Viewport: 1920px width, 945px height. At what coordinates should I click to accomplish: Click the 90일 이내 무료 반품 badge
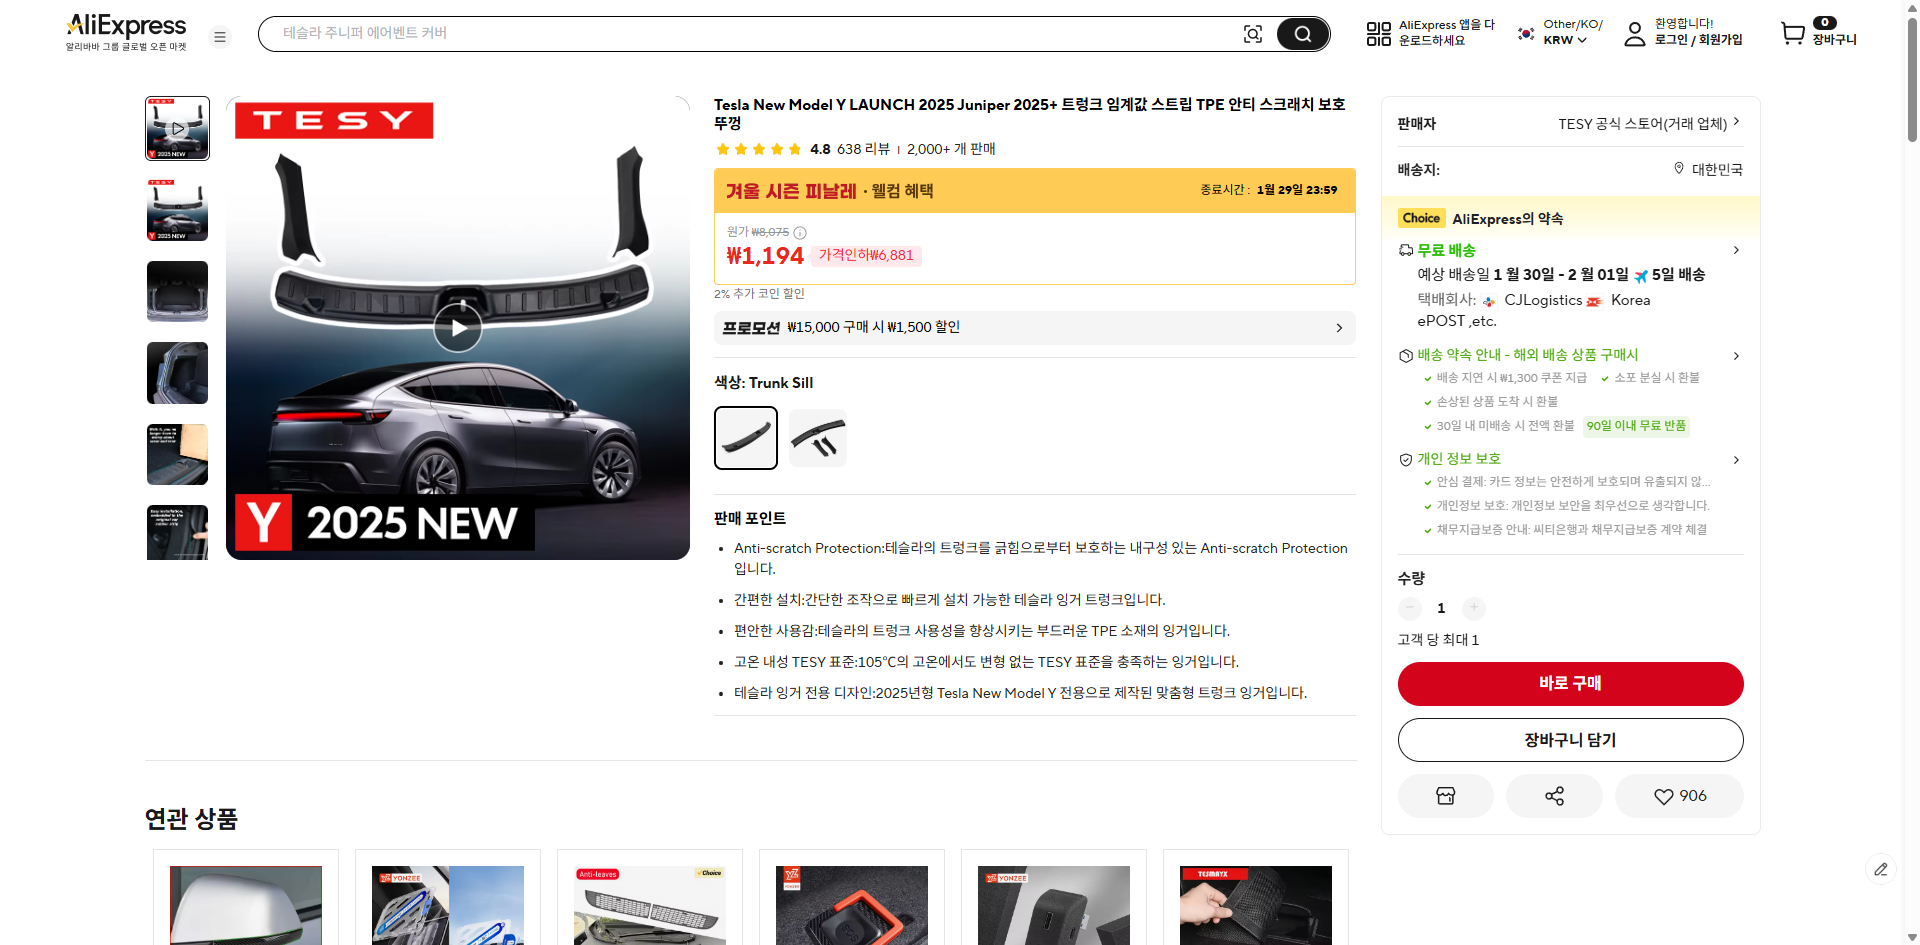point(1636,426)
